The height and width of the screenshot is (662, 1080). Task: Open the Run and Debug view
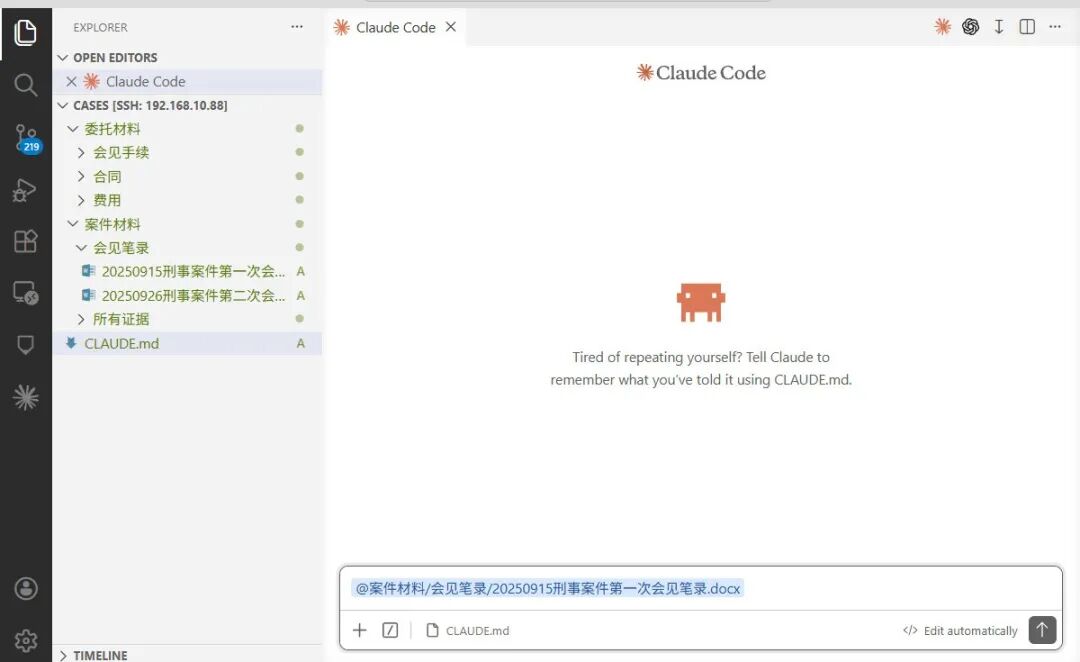point(25,190)
